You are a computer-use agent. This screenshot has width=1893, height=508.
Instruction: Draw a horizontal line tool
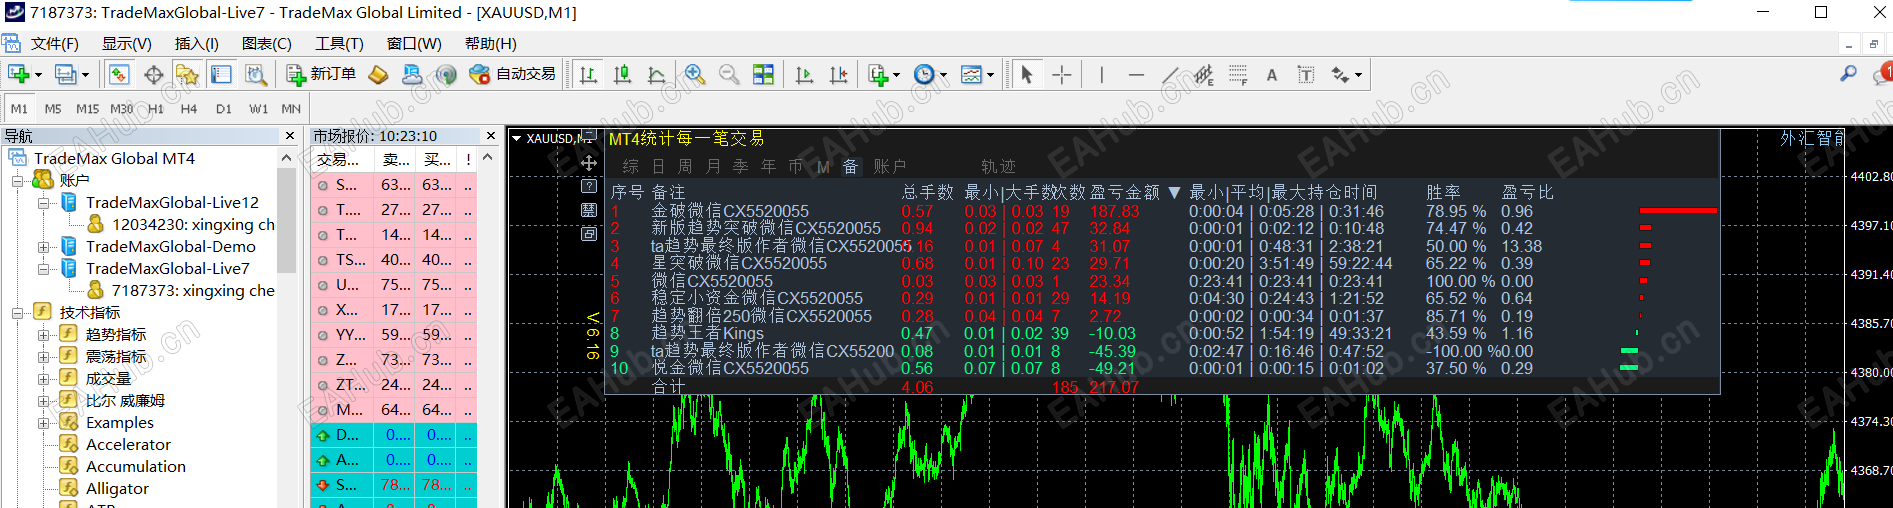pyautogui.click(x=1136, y=75)
